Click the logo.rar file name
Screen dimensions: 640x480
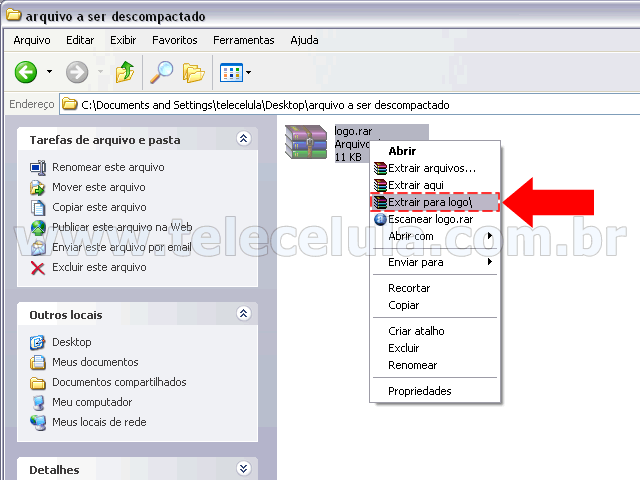(353, 131)
